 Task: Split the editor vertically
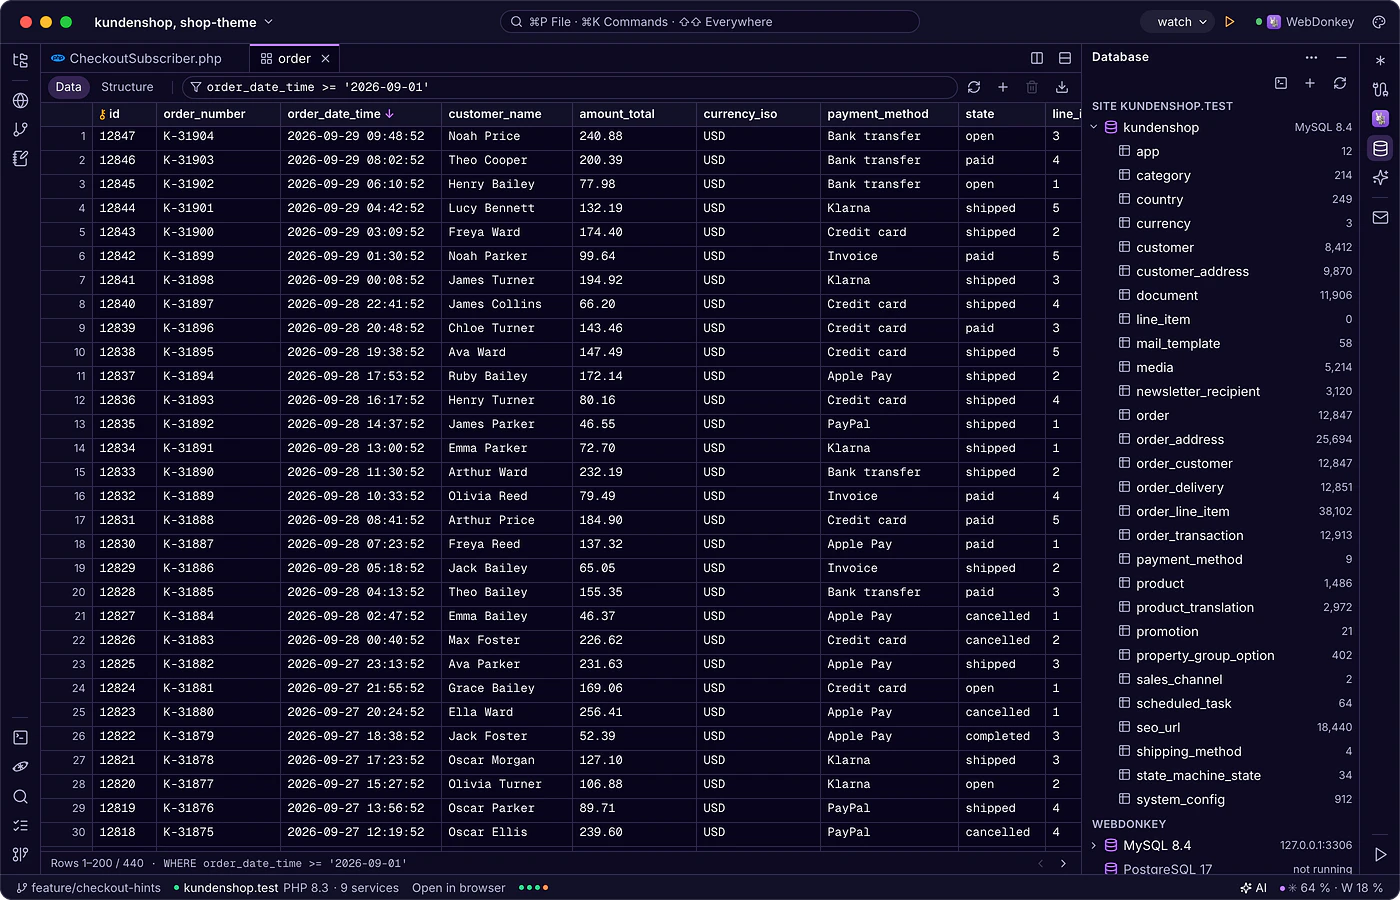pos(1037,58)
